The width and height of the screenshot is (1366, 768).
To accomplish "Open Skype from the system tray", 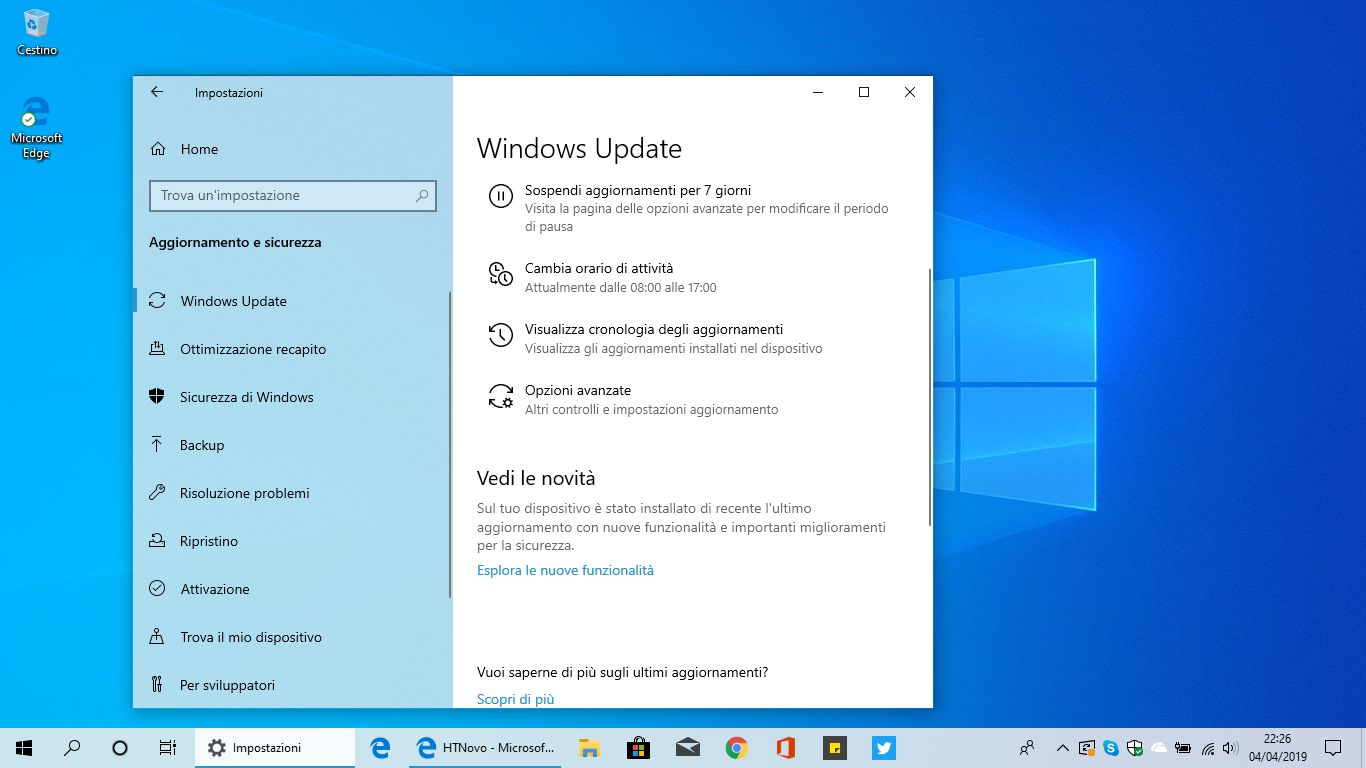I will coord(1111,747).
